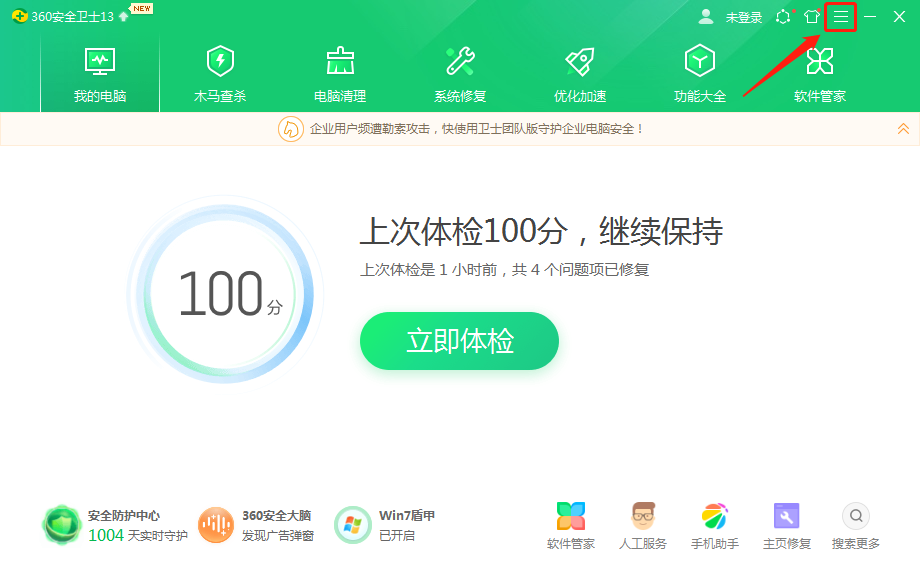This screenshot has width=920, height=580.
Task: Open 主页修复 purple icon
Action: pos(787,516)
